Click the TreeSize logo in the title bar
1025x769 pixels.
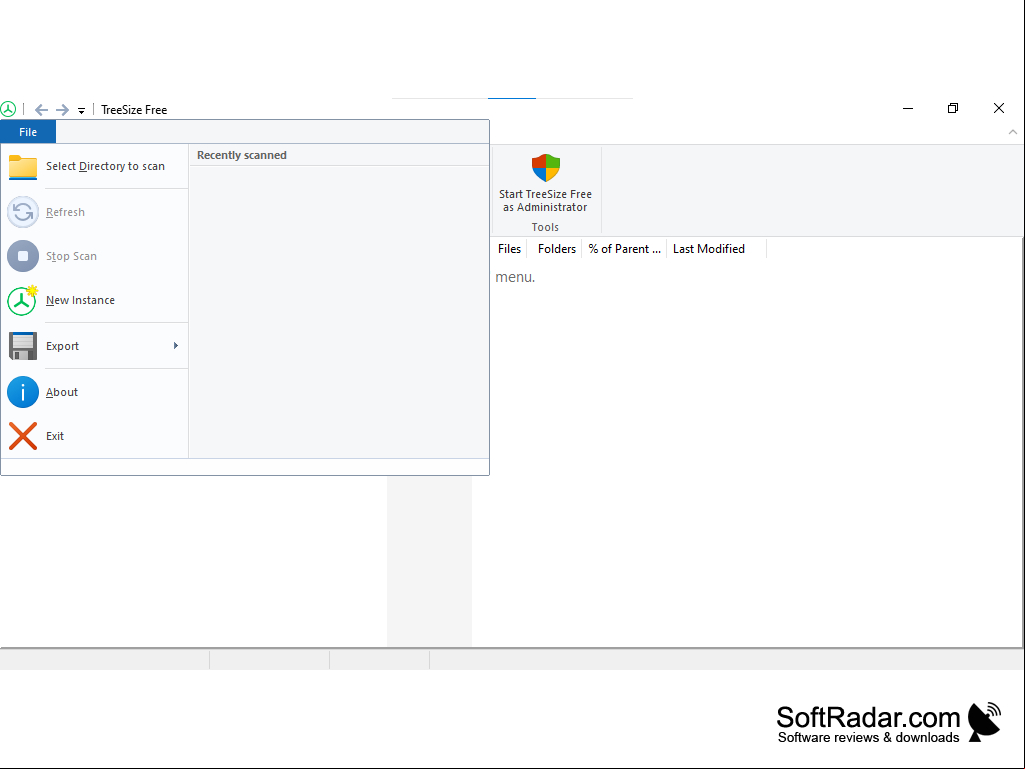point(8,109)
